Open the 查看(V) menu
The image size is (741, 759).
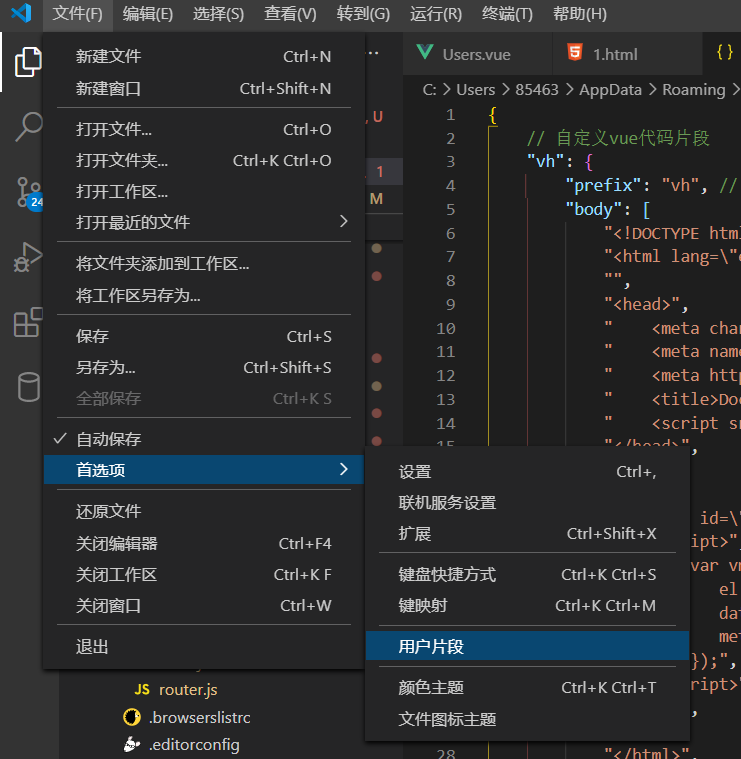[x=290, y=14]
